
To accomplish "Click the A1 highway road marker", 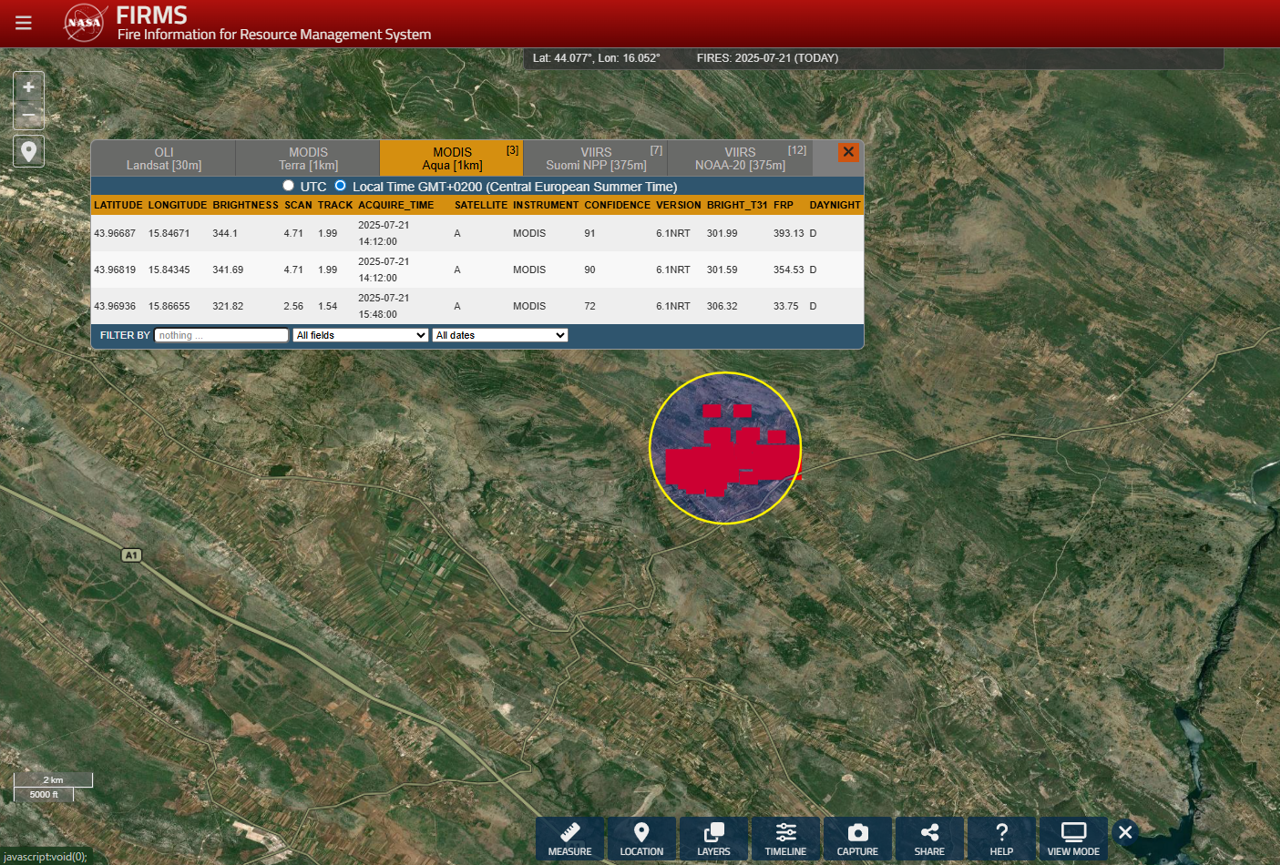I will point(131,554).
